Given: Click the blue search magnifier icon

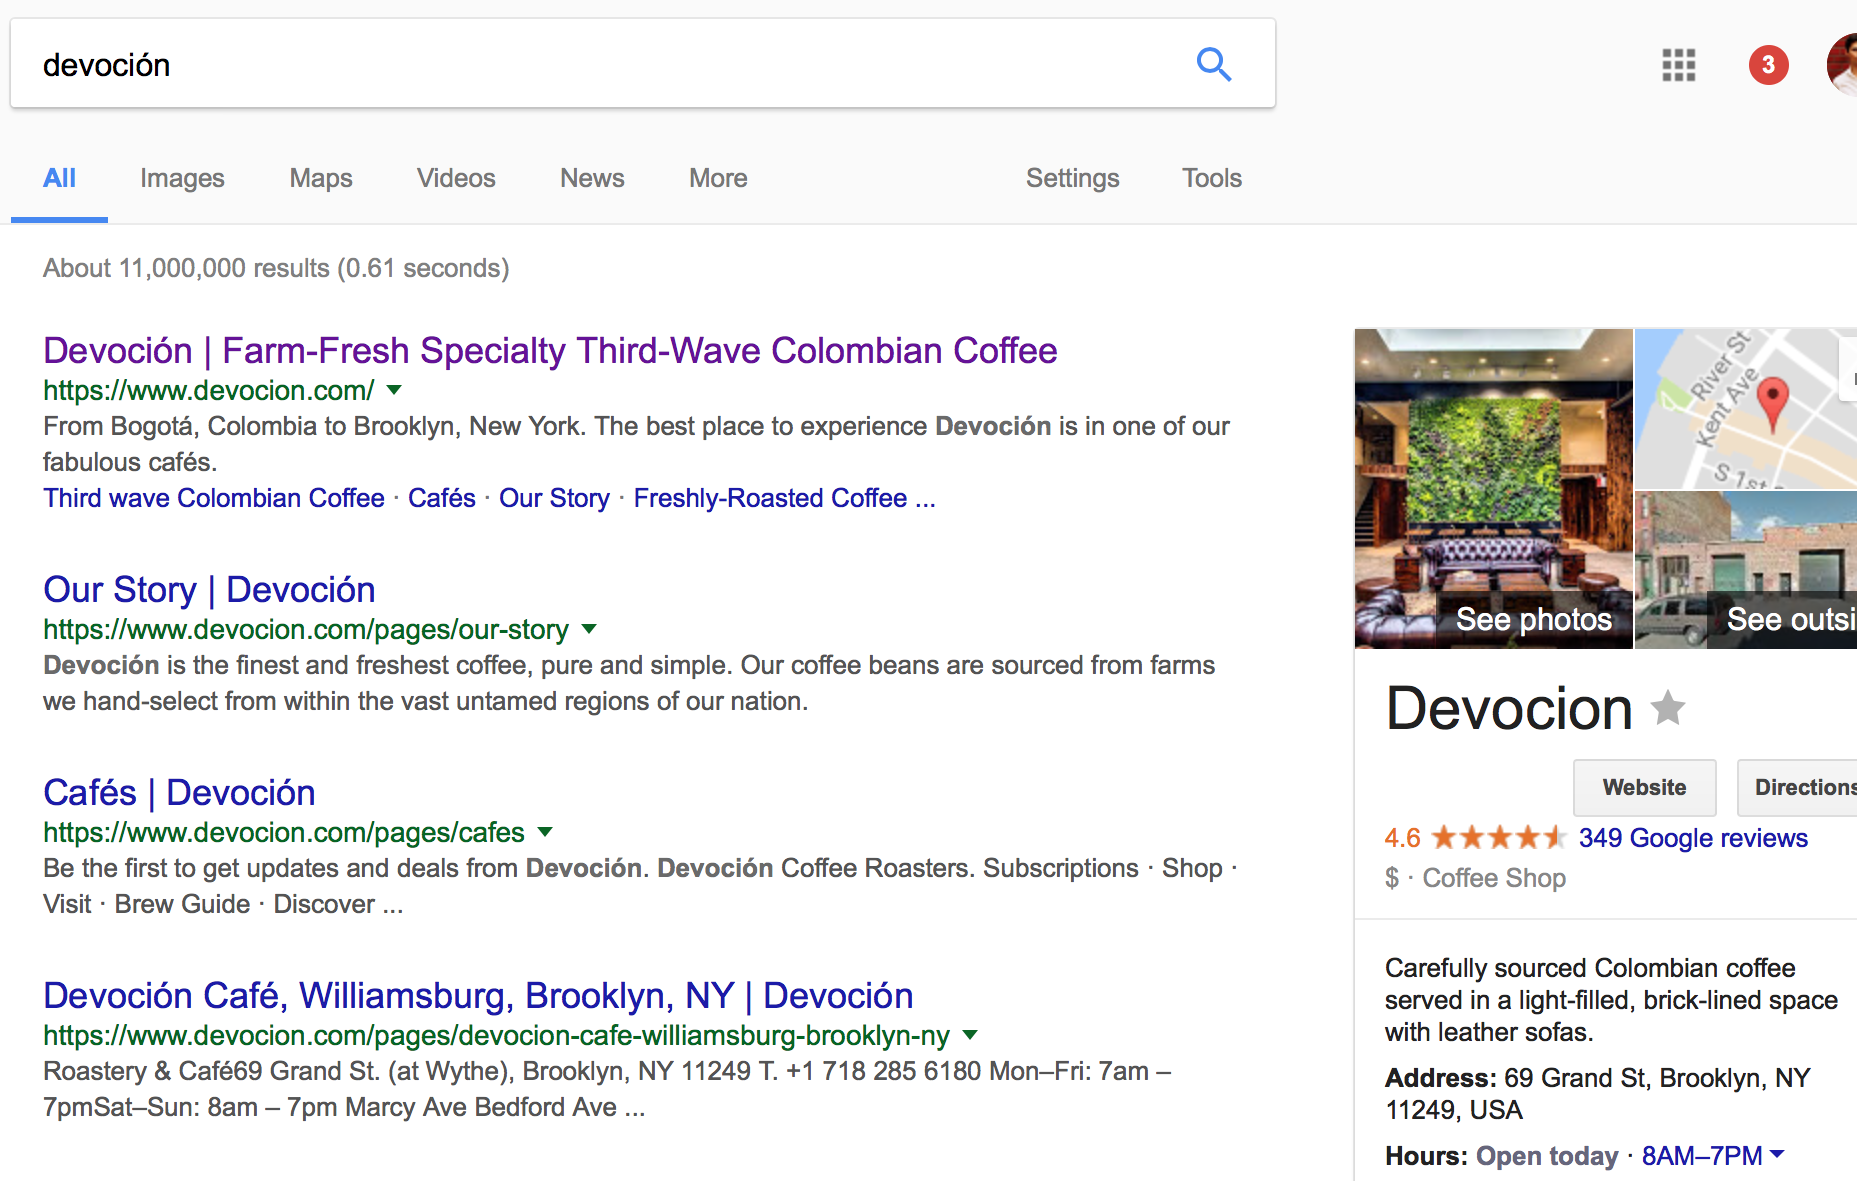Looking at the screenshot, I should point(1213,65).
